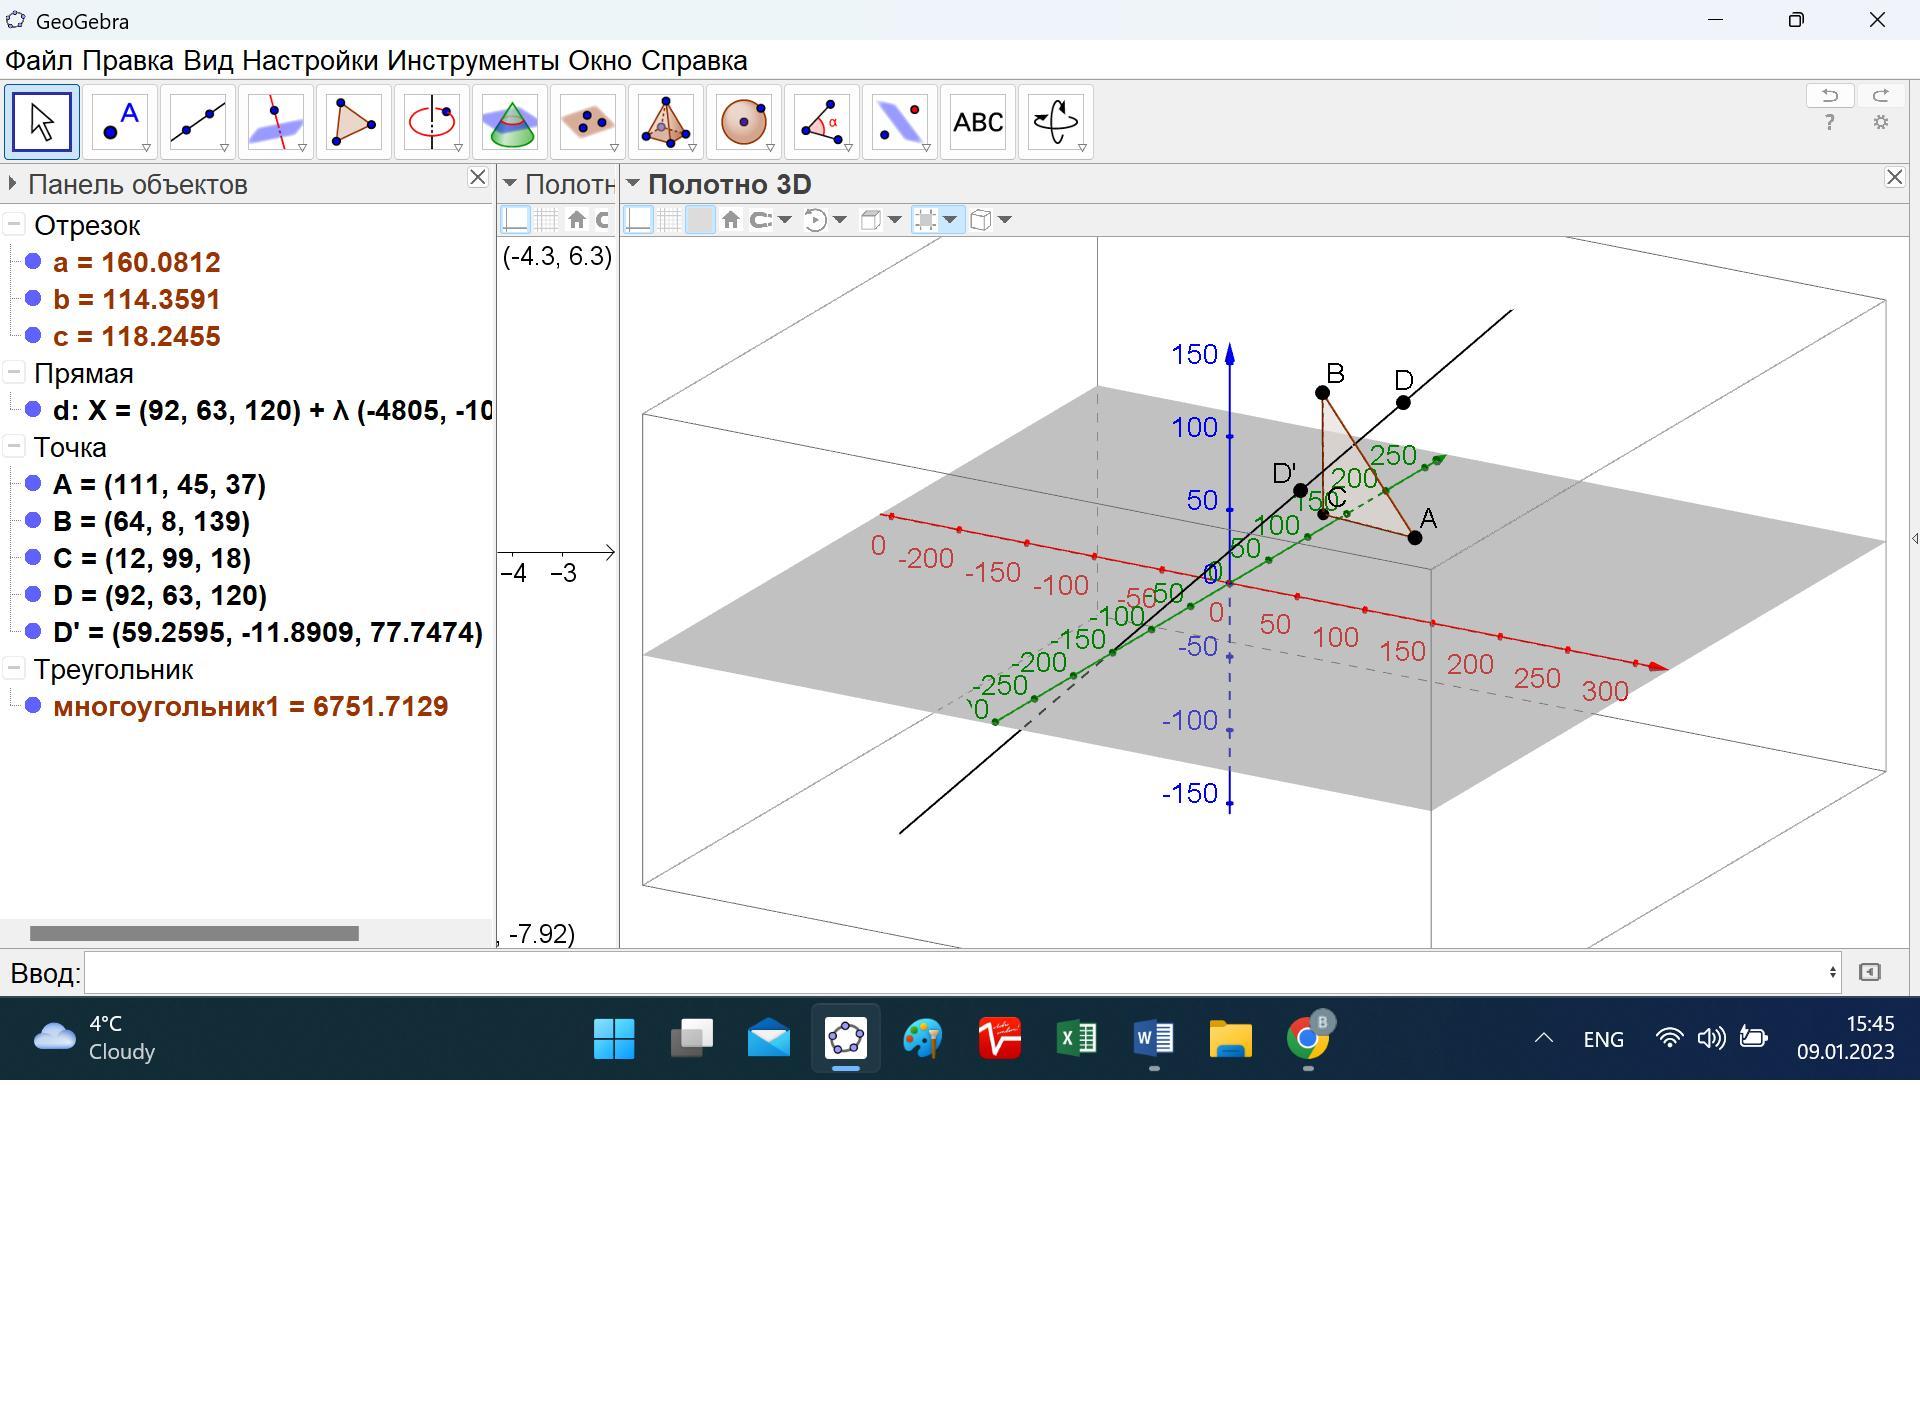This screenshot has width=1920, height=1407.
Task: Open the Настройки menu
Action: coord(310,61)
